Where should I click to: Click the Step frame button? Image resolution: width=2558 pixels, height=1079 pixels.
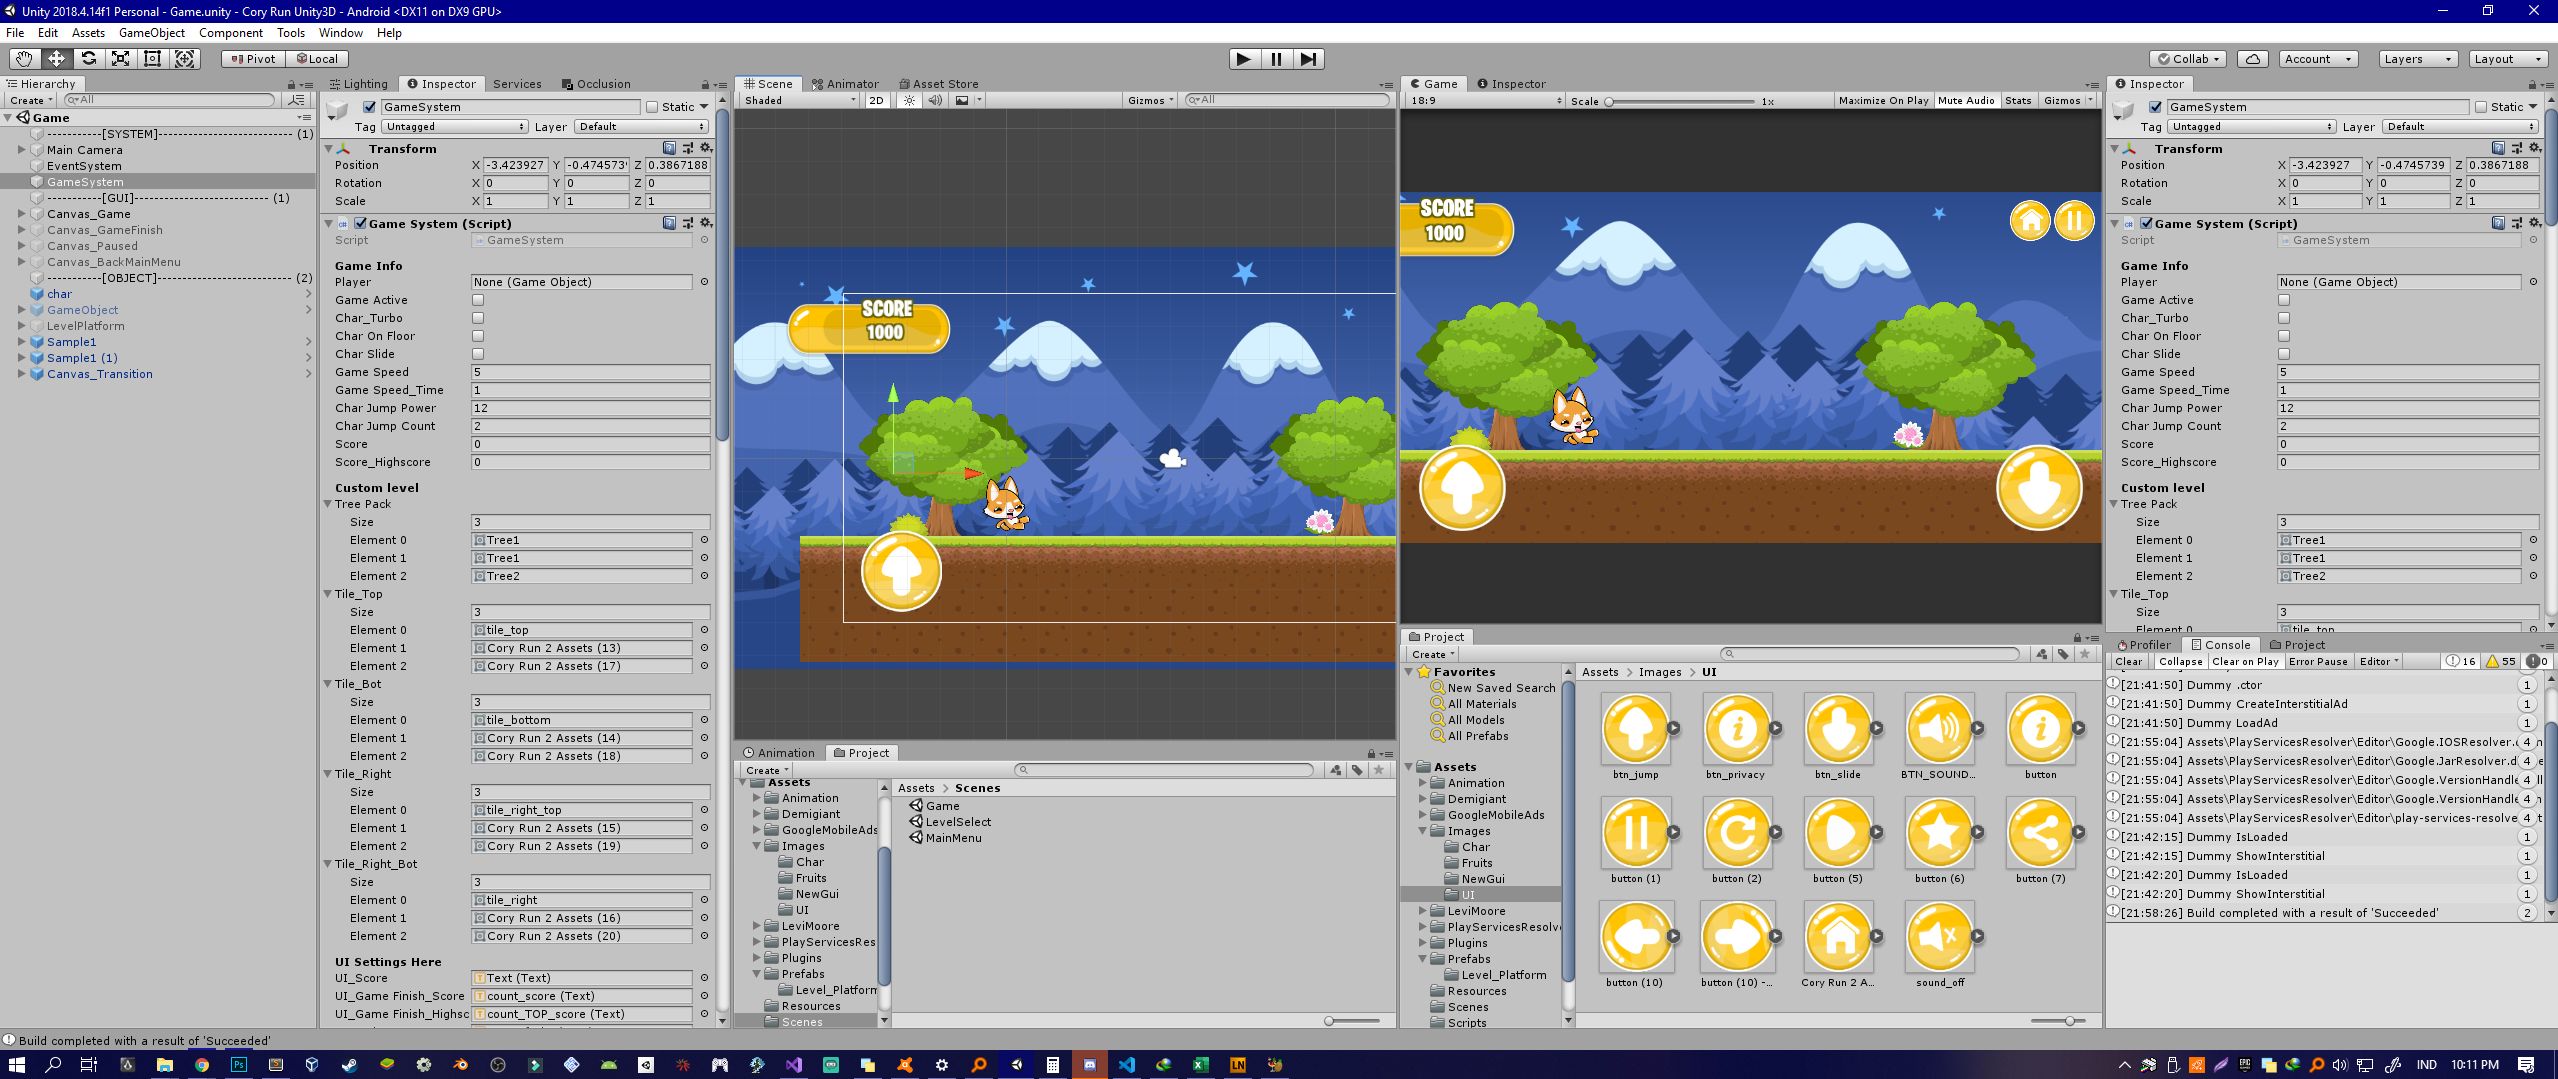coord(1308,59)
